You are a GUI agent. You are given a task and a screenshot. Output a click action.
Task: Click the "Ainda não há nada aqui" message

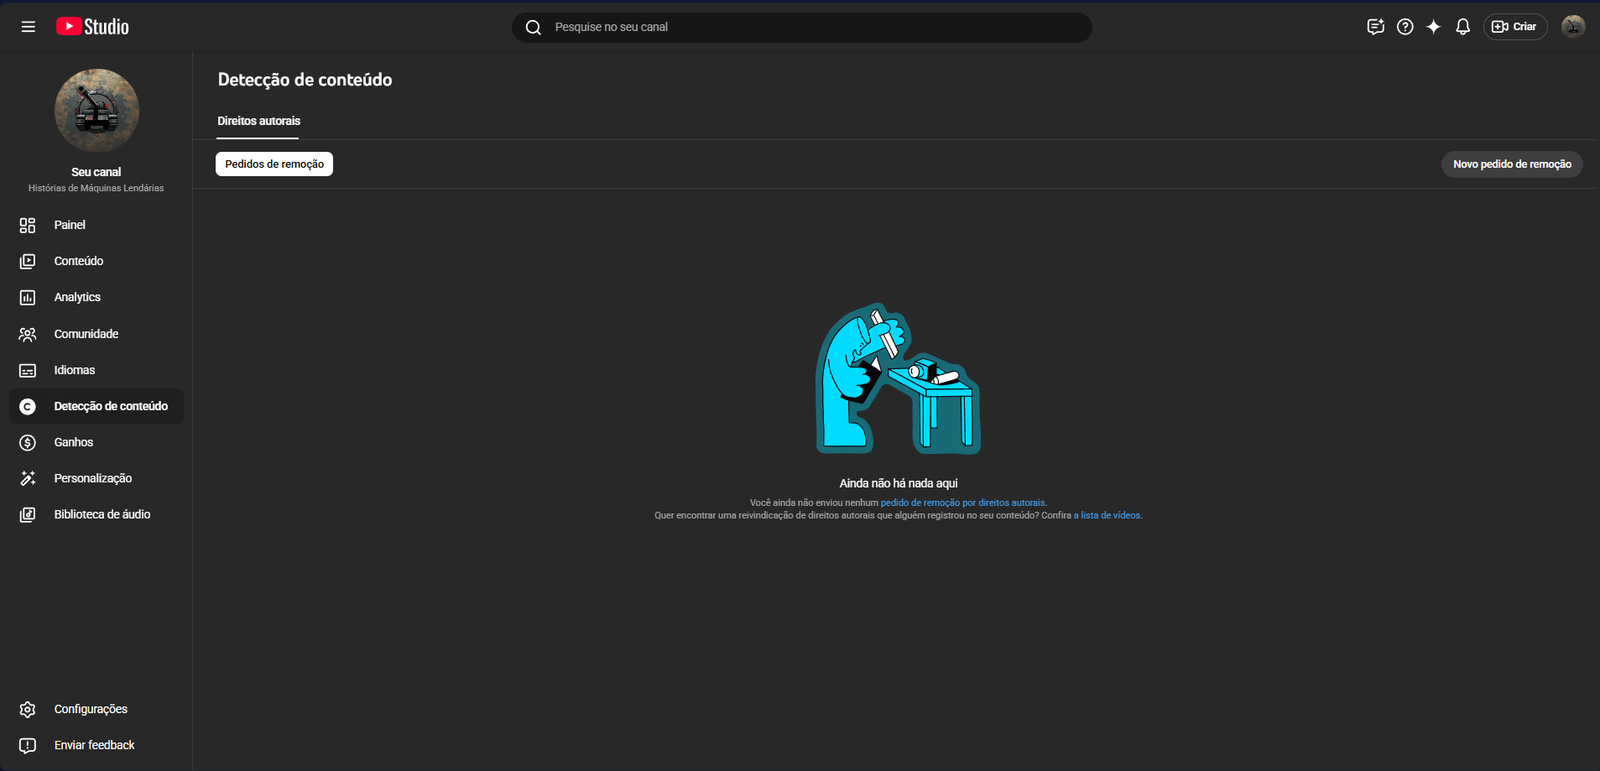898,483
